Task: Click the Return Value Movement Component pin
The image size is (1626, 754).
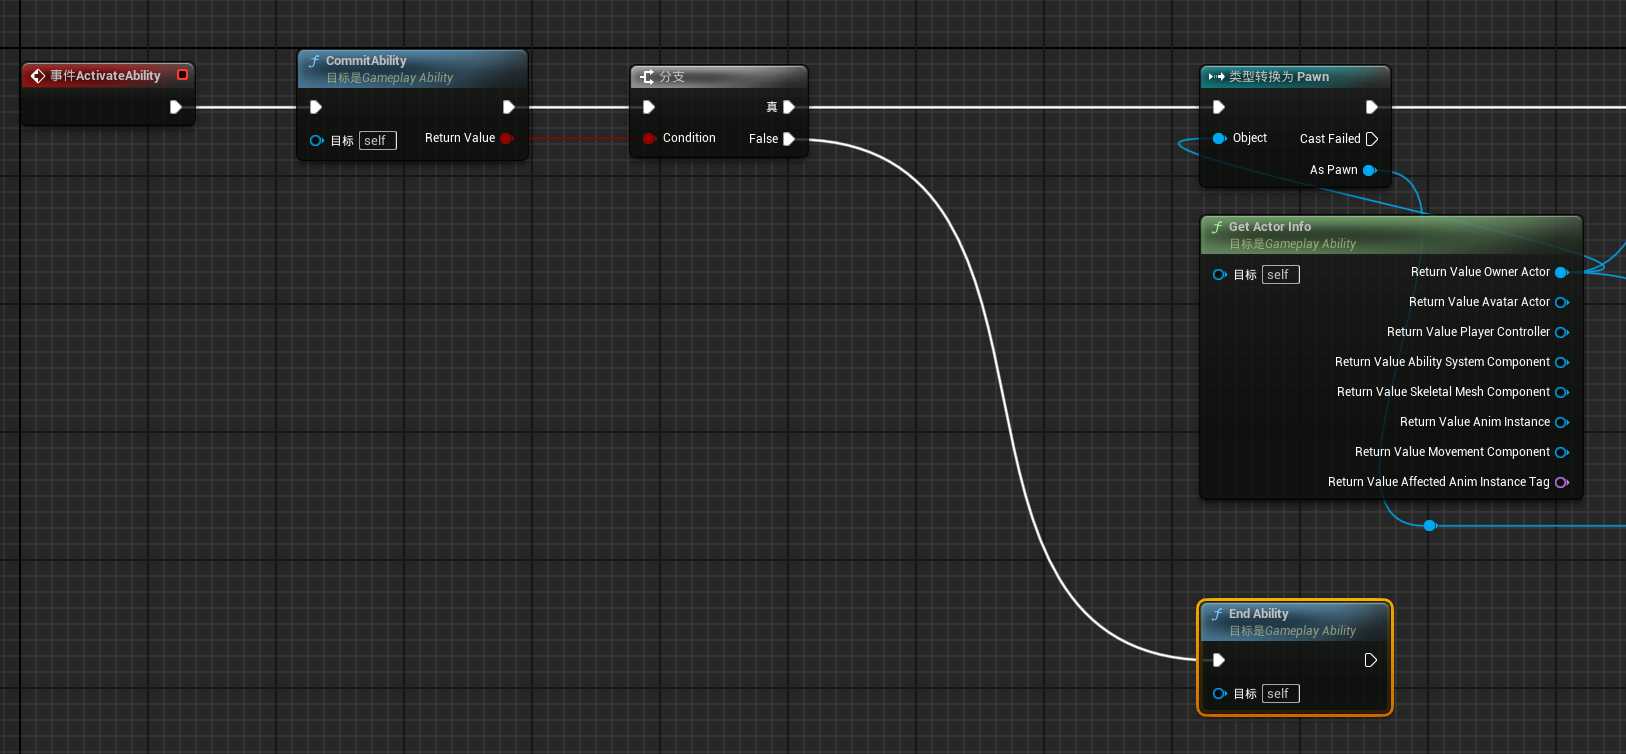Action: (1561, 452)
